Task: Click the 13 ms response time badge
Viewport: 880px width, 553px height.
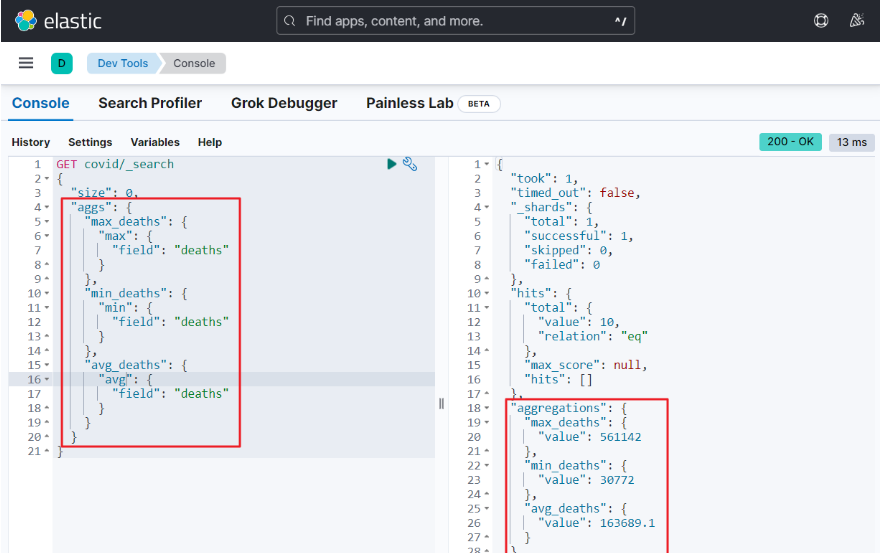Action: coord(851,143)
